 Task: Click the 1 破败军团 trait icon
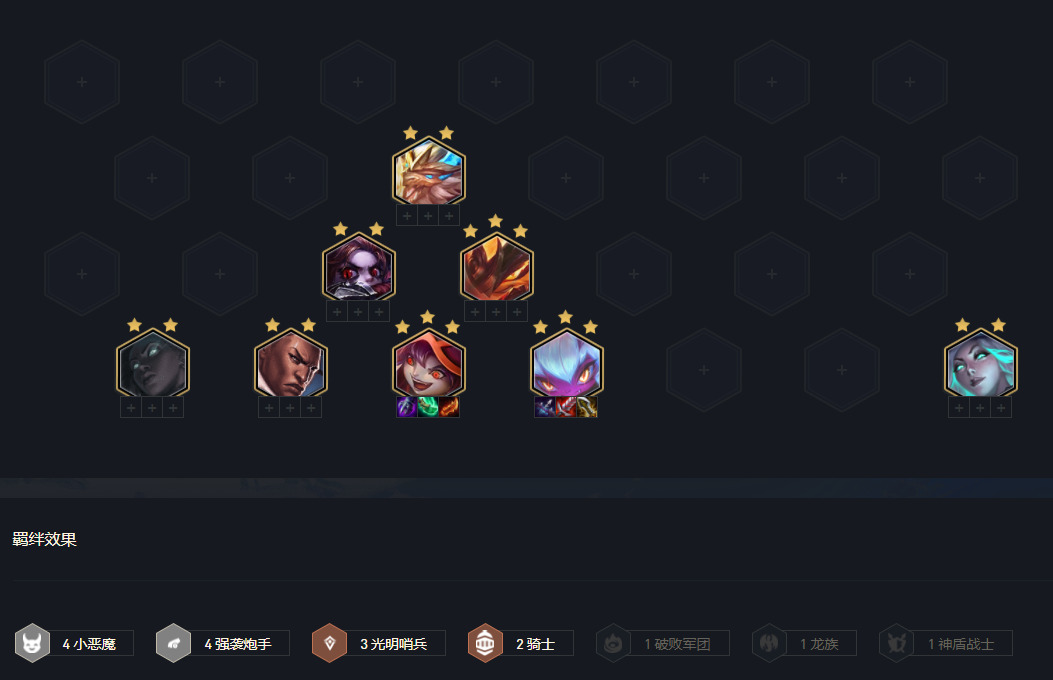tap(613, 643)
